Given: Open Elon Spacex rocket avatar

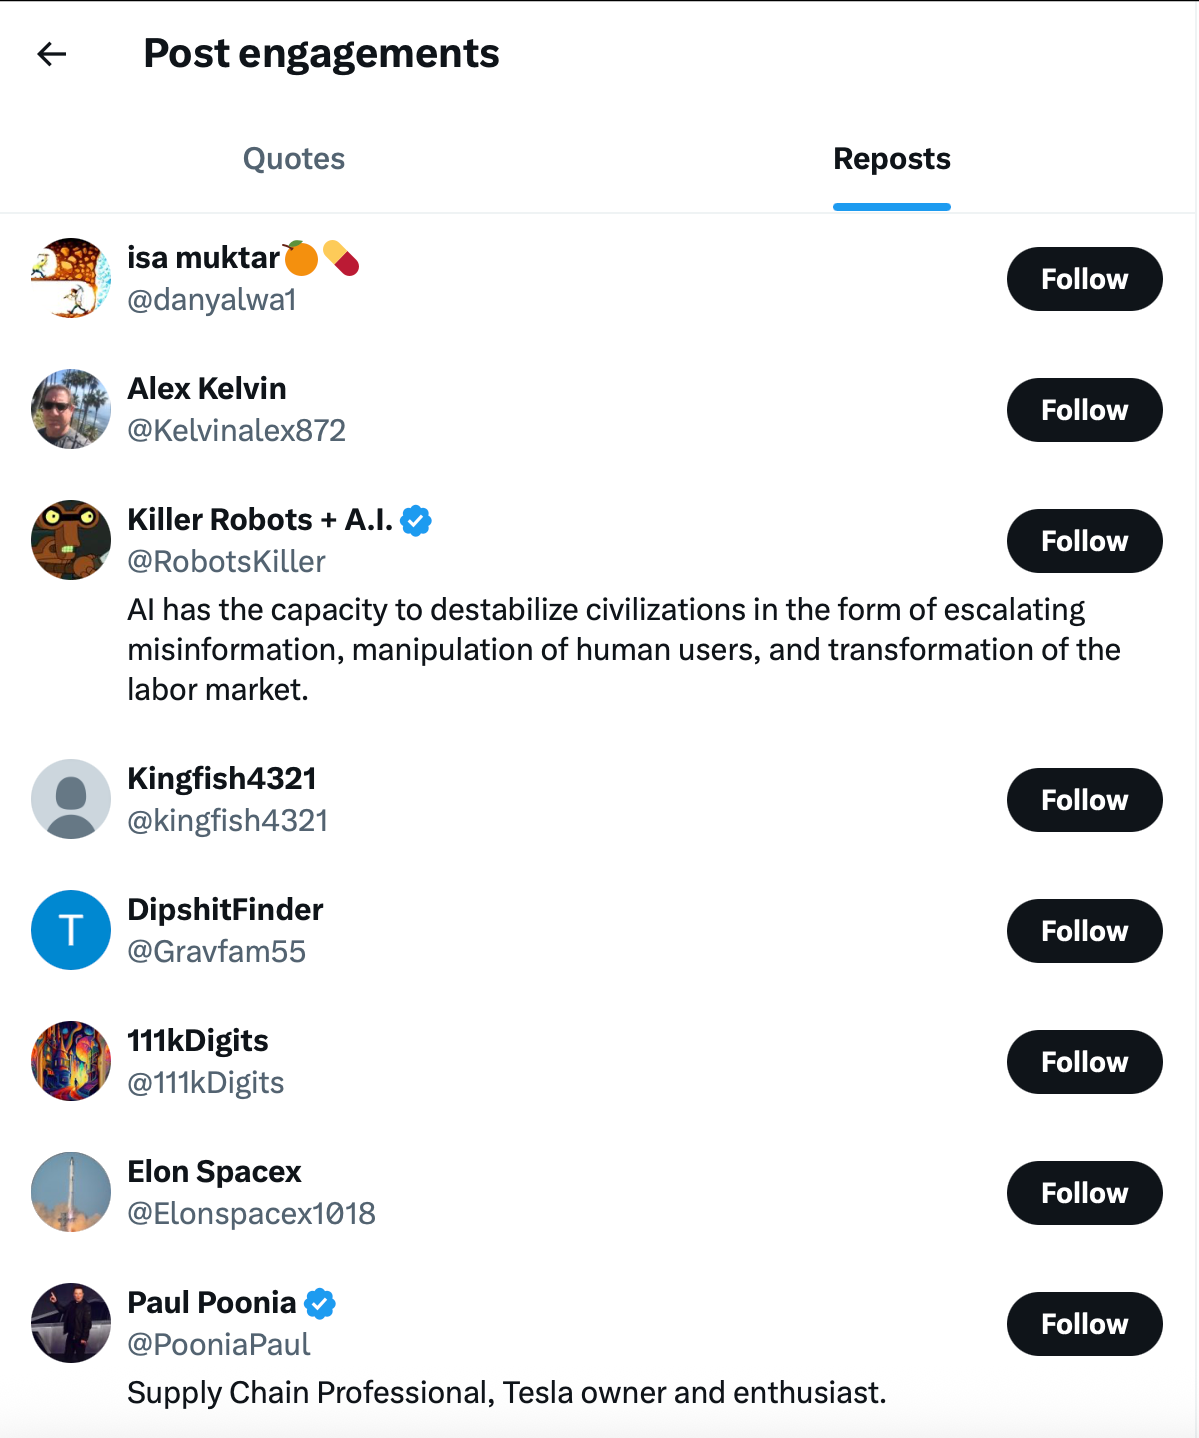Looking at the screenshot, I should (x=71, y=1192).
